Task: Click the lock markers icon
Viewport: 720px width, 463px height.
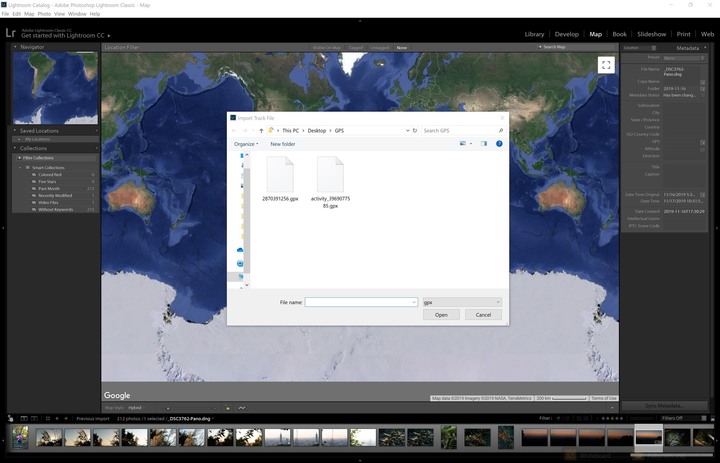Action: [x=227, y=408]
